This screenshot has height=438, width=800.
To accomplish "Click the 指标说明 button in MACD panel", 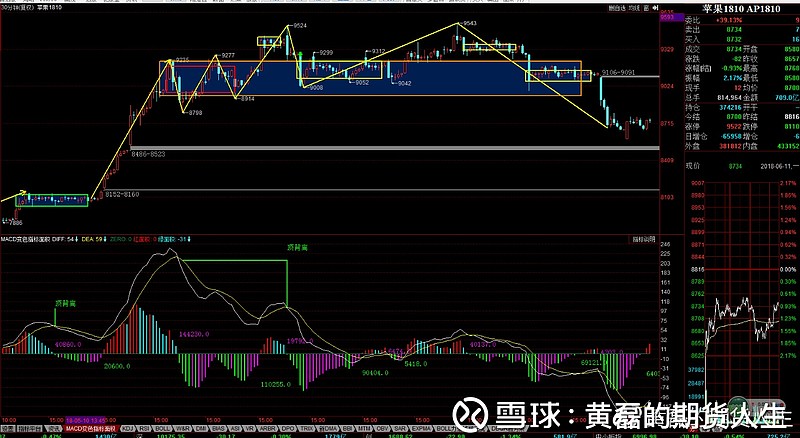I will [644, 238].
